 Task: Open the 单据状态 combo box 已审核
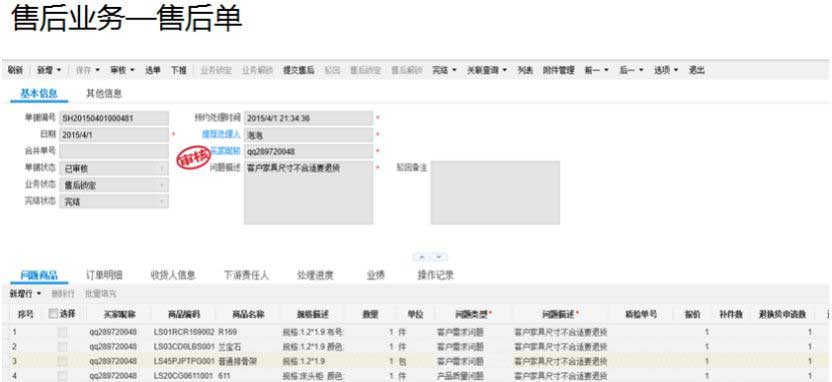pos(114,168)
